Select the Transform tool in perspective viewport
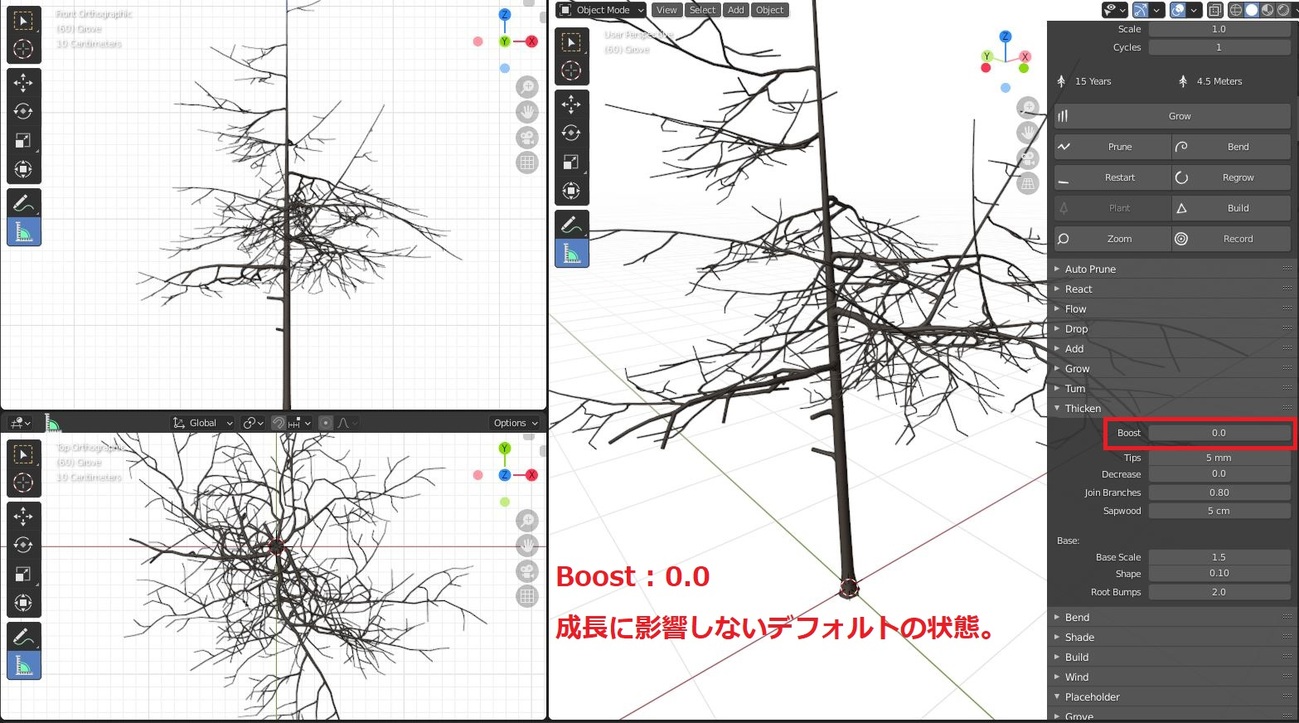The height and width of the screenshot is (723, 1299). (571, 191)
